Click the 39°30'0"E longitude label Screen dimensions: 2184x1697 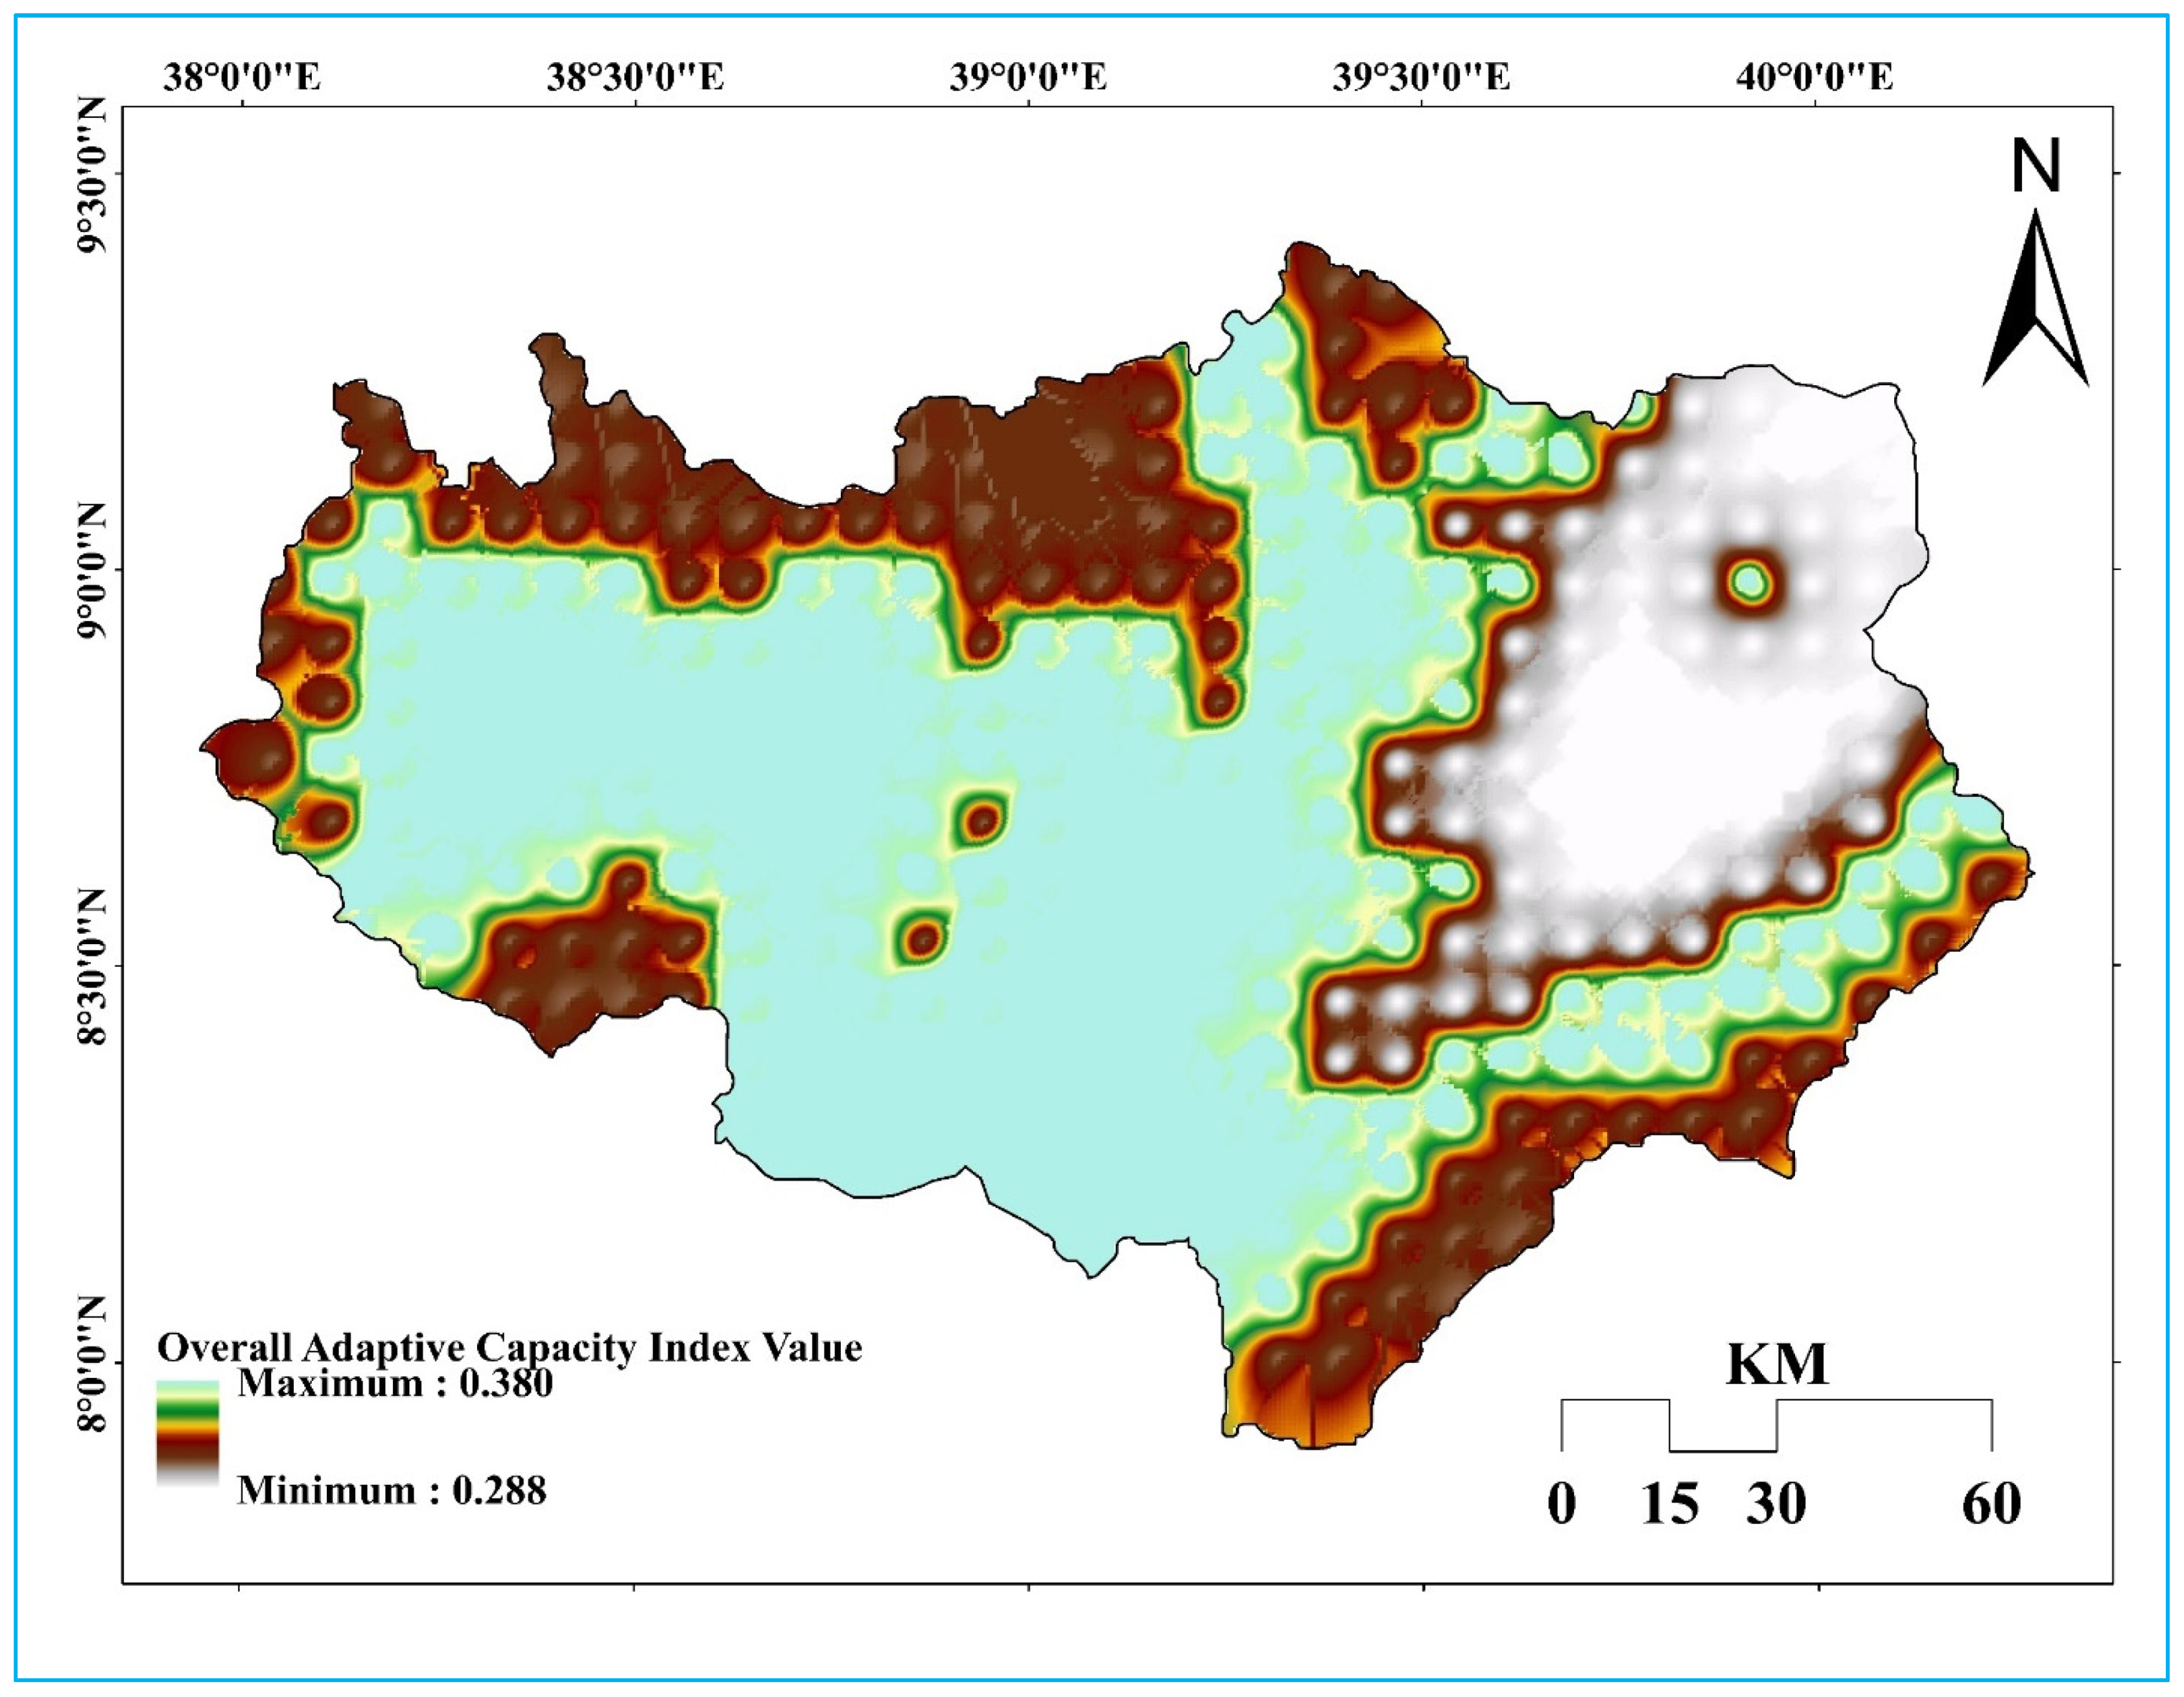[x=1421, y=77]
